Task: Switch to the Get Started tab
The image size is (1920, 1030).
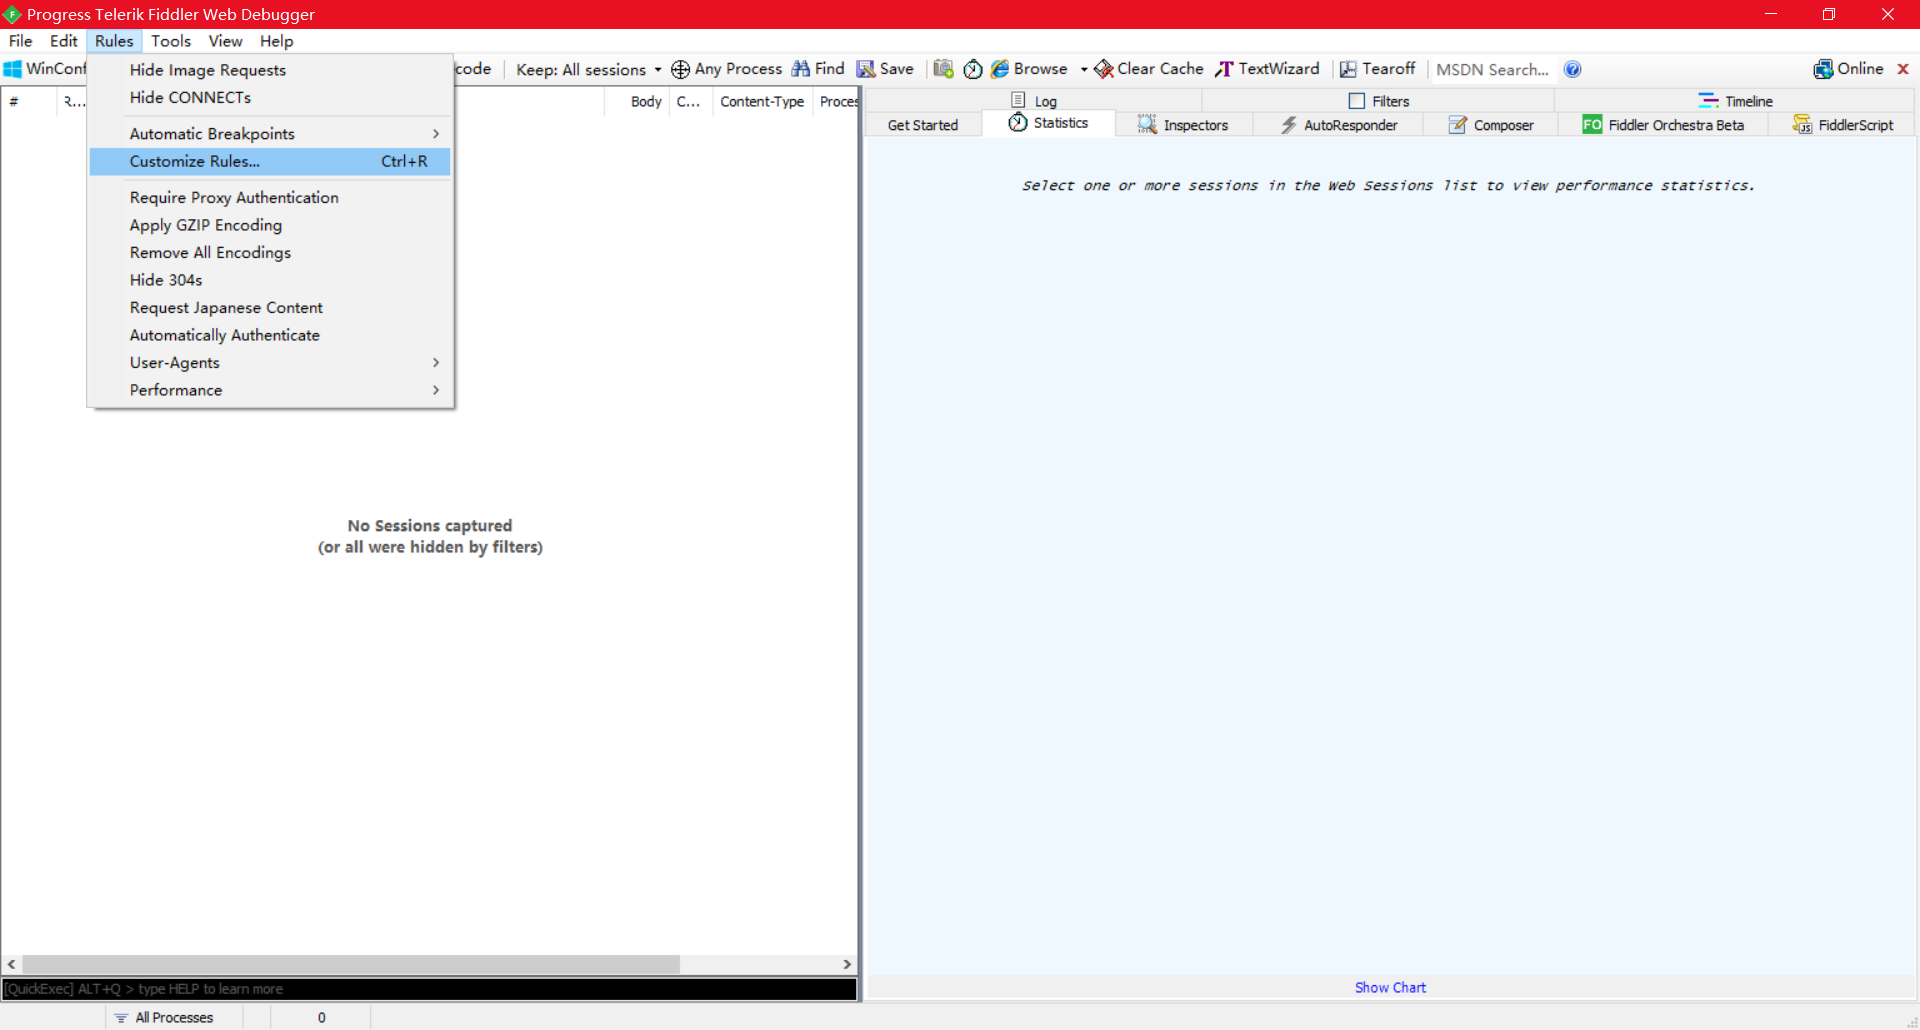Action: coord(923,125)
